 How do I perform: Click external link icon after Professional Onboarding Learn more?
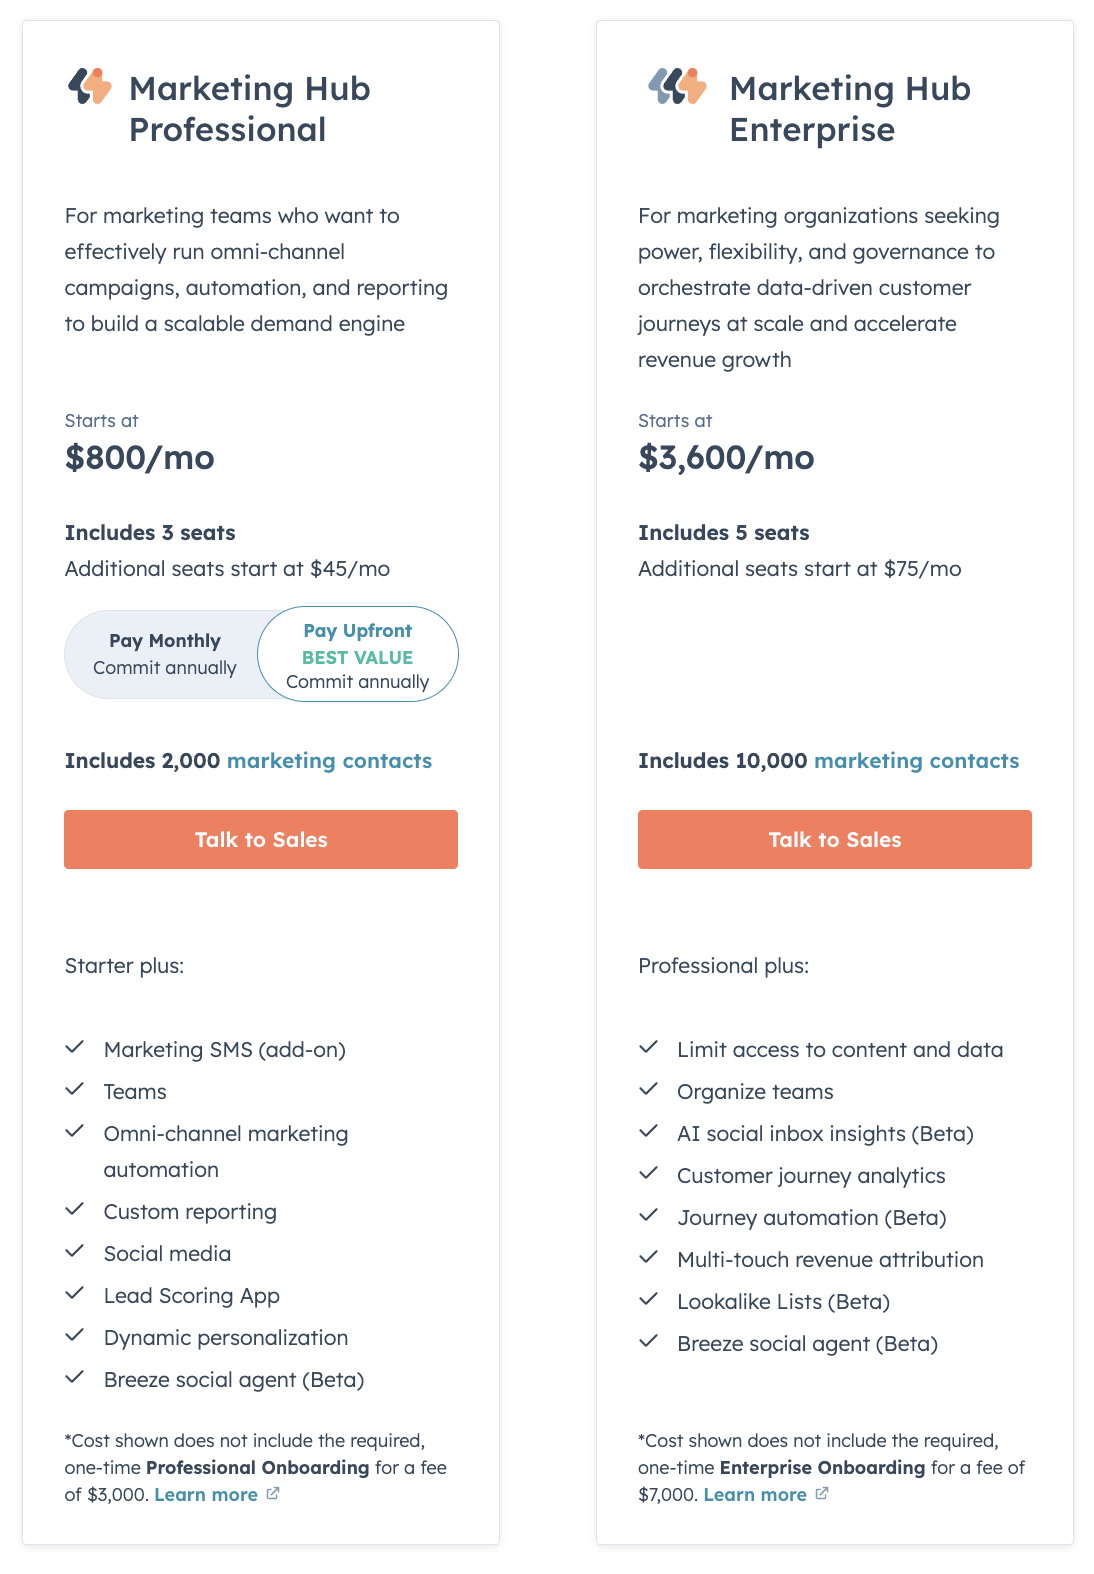pyautogui.click(x=273, y=1494)
